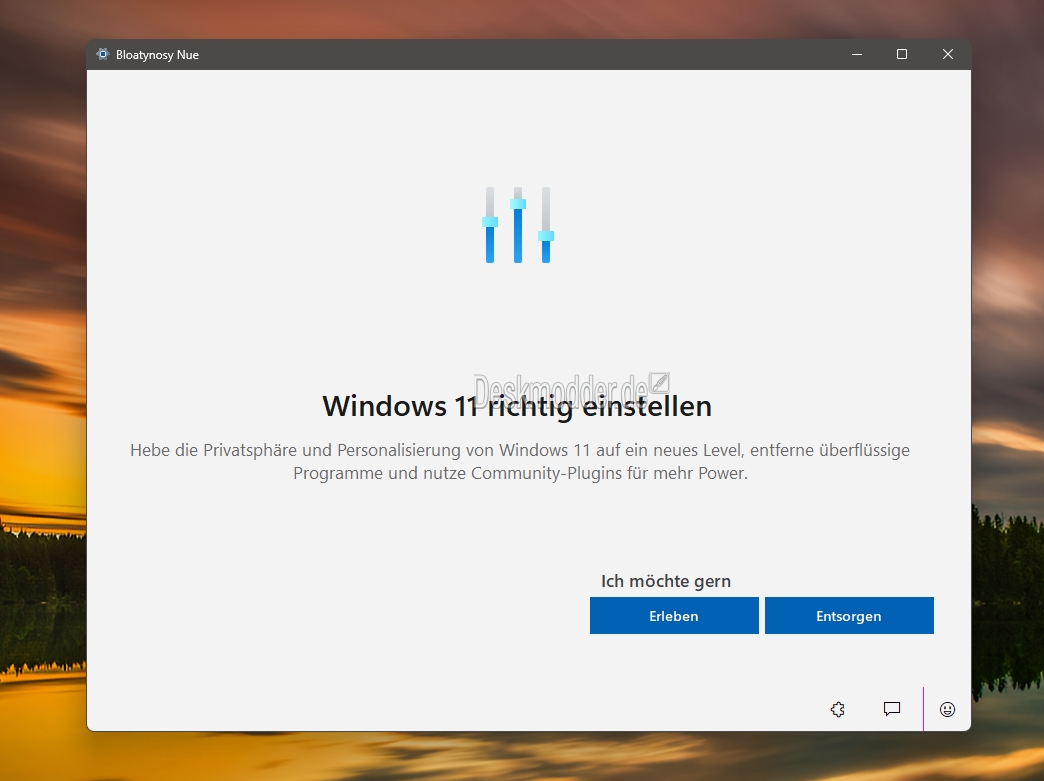The height and width of the screenshot is (781, 1044).
Task: Click the Erleben button
Action: click(674, 615)
